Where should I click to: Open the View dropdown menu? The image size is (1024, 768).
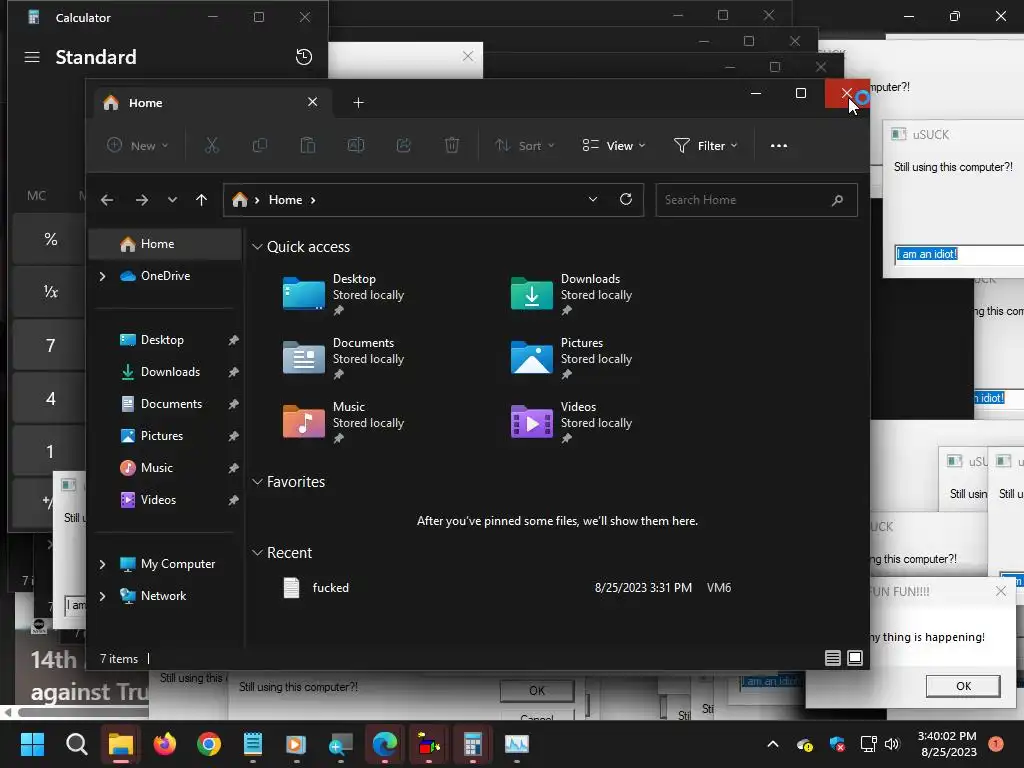point(613,145)
